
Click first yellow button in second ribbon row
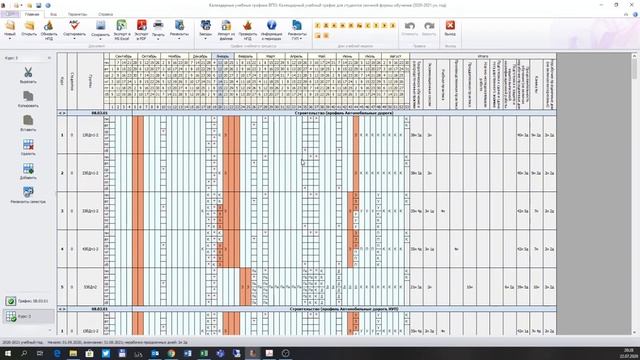click(x=317, y=36)
